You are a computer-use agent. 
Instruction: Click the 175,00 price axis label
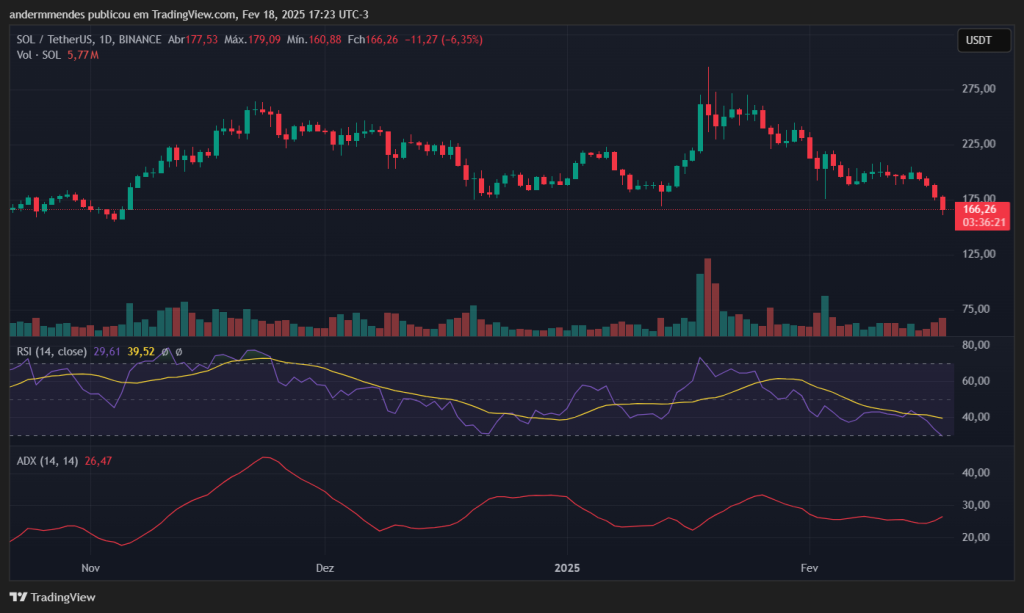point(978,197)
